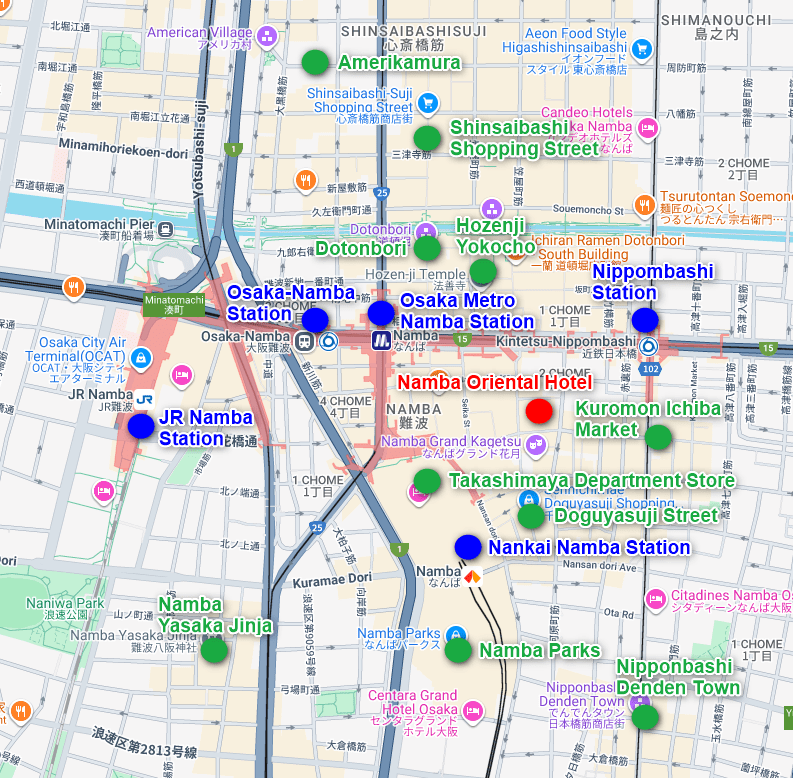Click the Citadines Namba hotel pin
Screen dimensions: 793x778
(x=655, y=600)
